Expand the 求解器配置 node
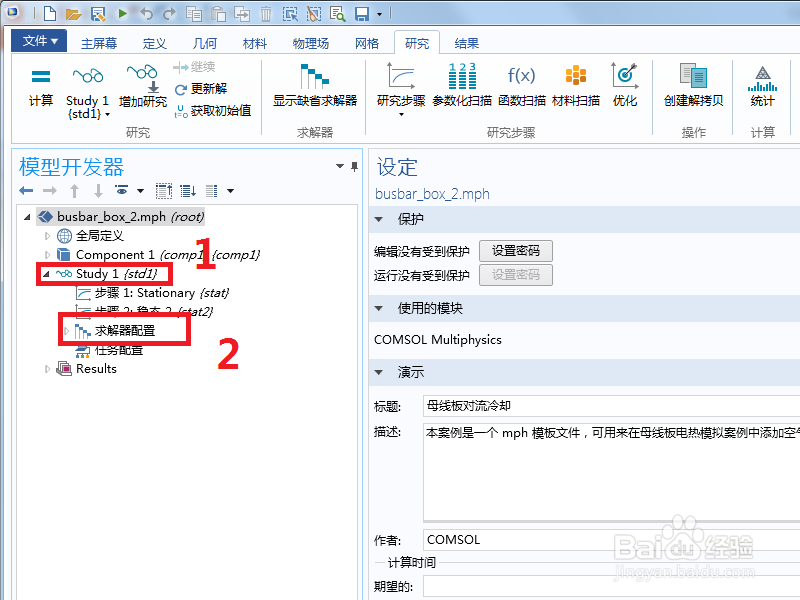 tap(66, 331)
